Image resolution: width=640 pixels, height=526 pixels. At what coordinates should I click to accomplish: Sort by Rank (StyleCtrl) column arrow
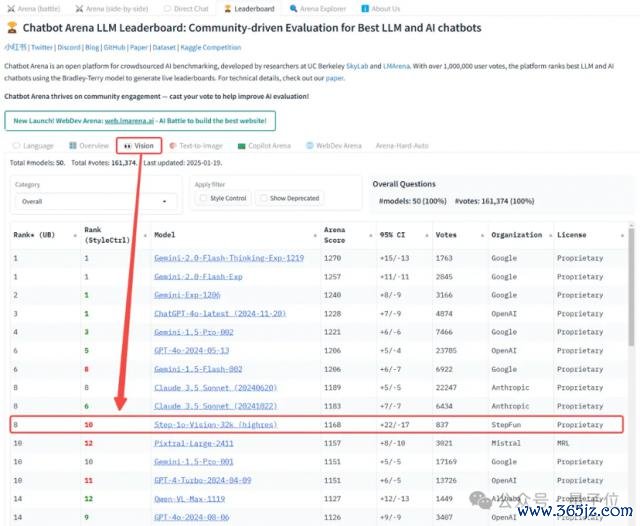145,235
